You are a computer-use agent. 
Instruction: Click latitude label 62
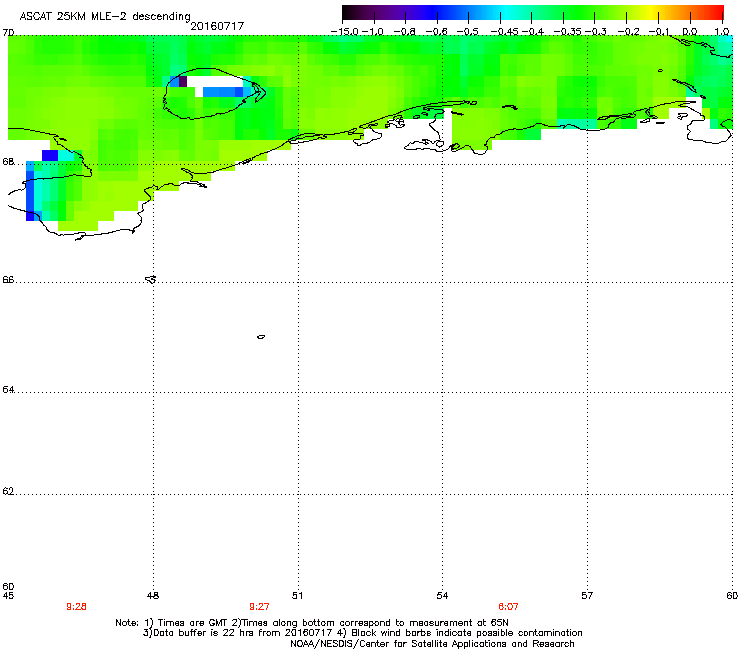(x=8, y=491)
